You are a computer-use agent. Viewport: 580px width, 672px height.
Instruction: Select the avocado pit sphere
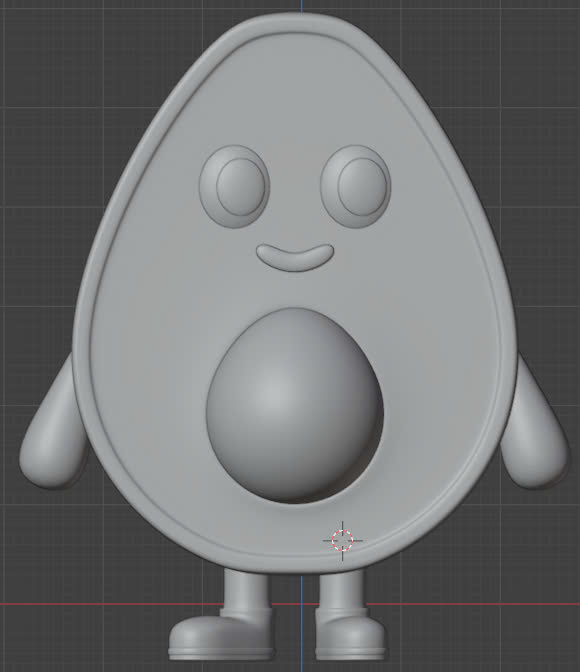coord(295,405)
